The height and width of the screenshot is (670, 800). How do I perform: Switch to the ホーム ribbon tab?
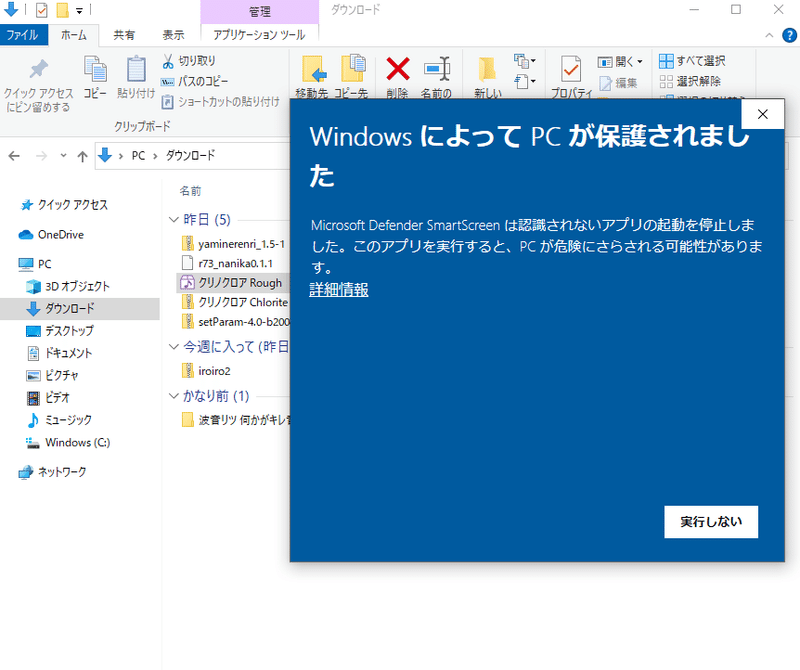click(x=73, y=35)
